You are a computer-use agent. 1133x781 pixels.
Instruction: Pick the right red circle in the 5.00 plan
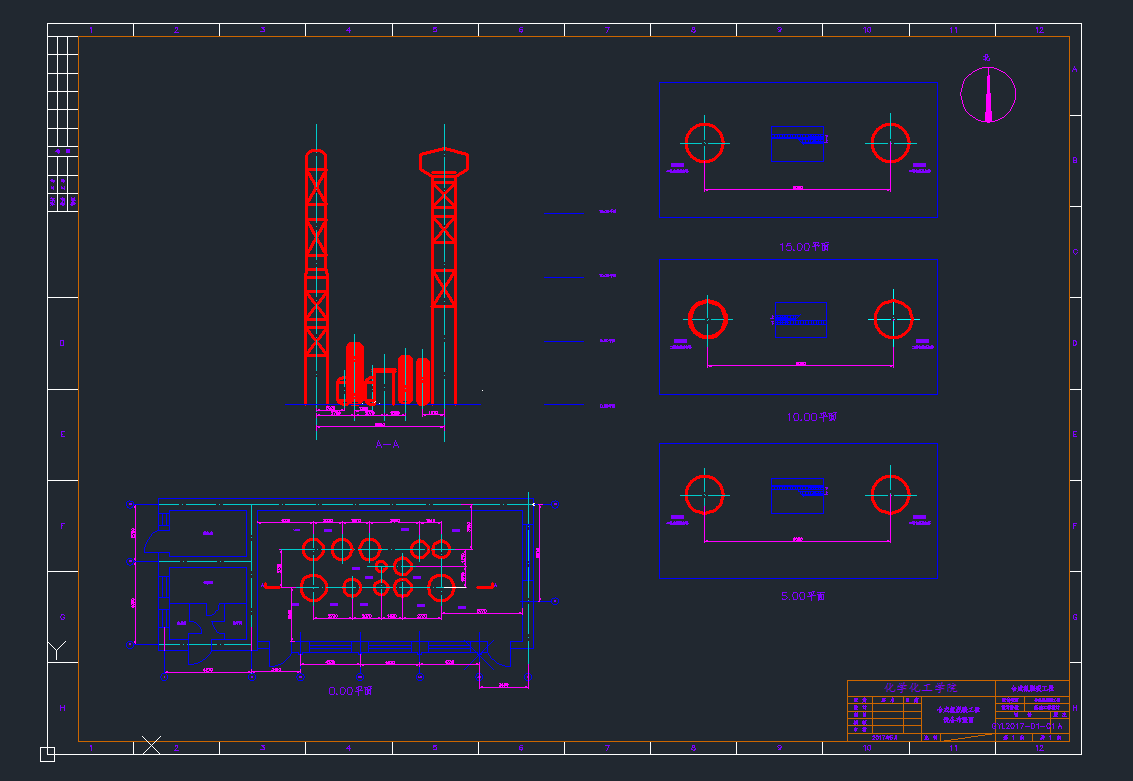point(890,495)
